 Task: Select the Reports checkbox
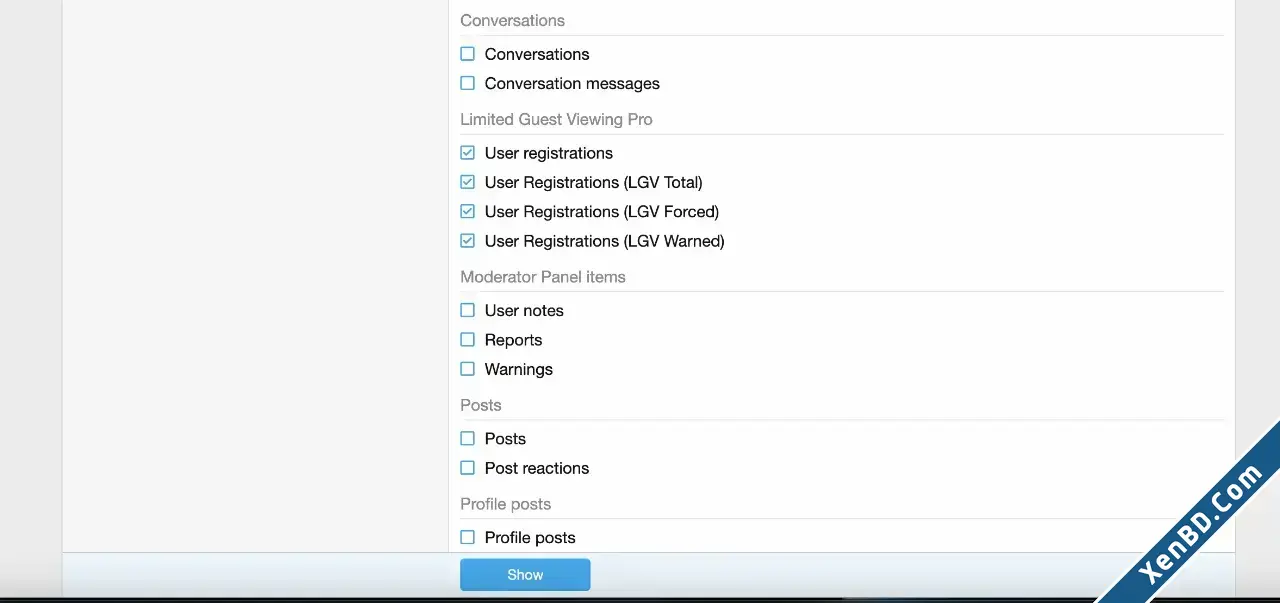coord(467,340)
